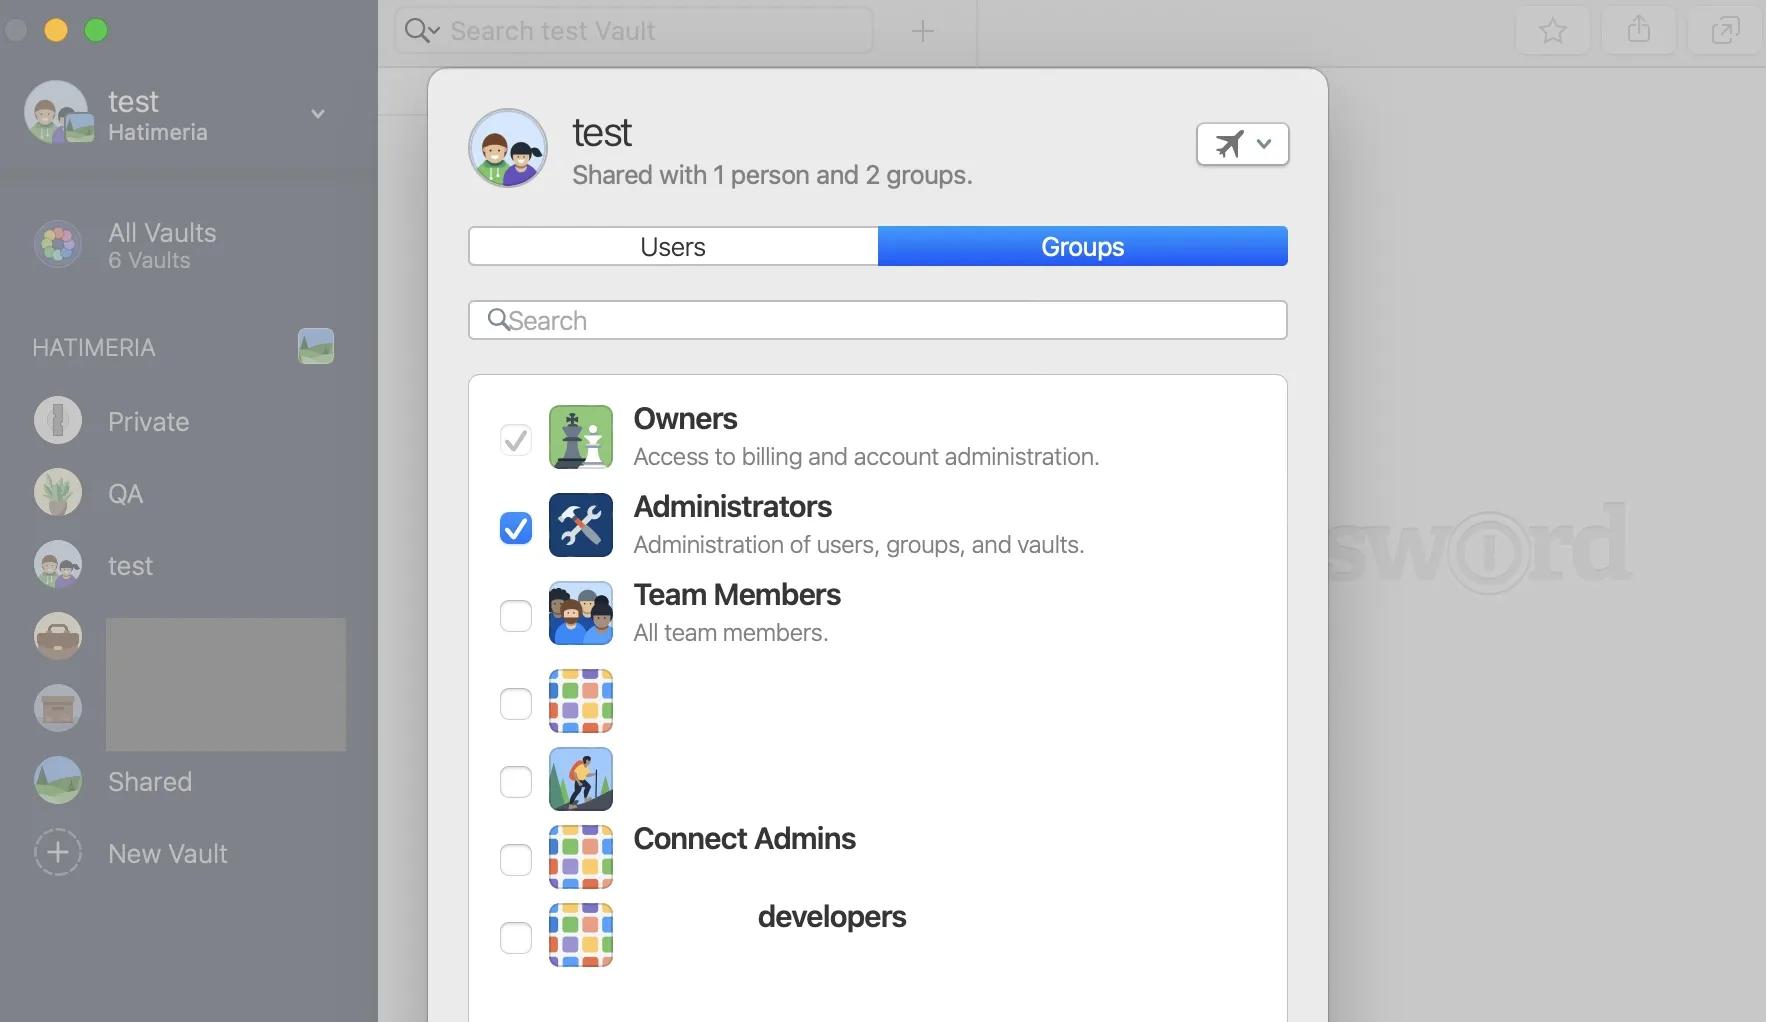
Task: Click the Owners chess pieces icon
Action: point(580,437)
